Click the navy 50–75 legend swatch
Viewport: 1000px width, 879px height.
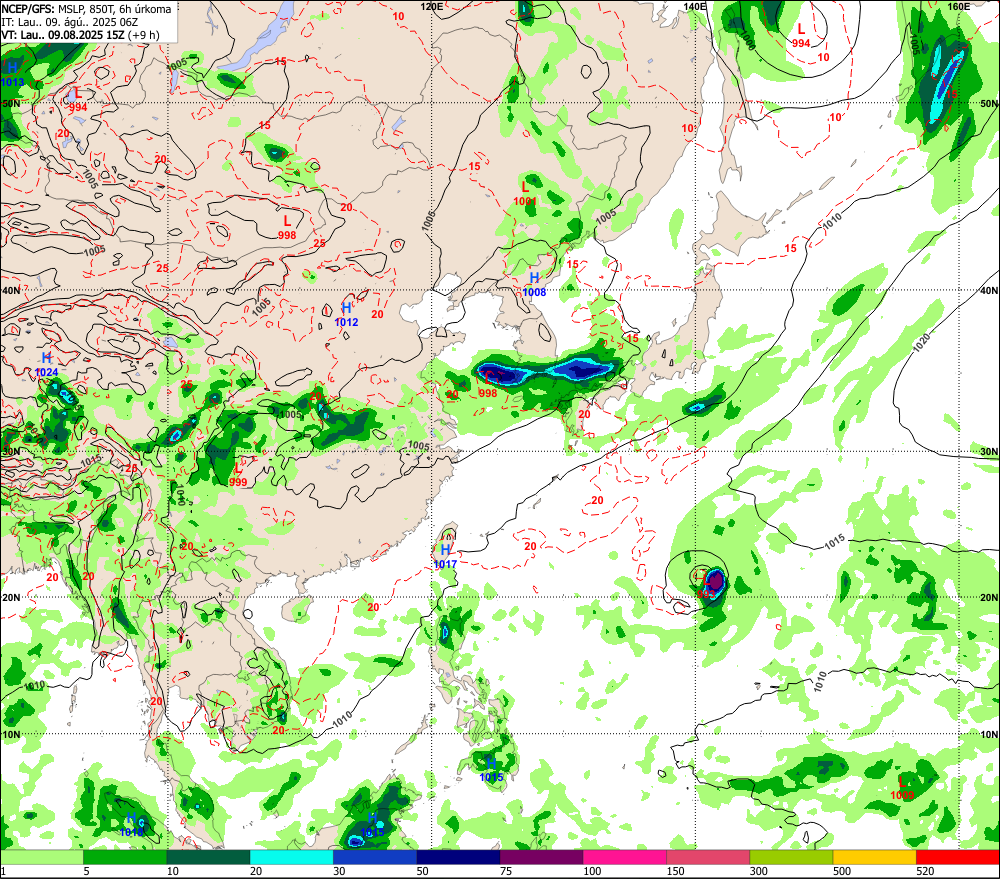(458, 857)
